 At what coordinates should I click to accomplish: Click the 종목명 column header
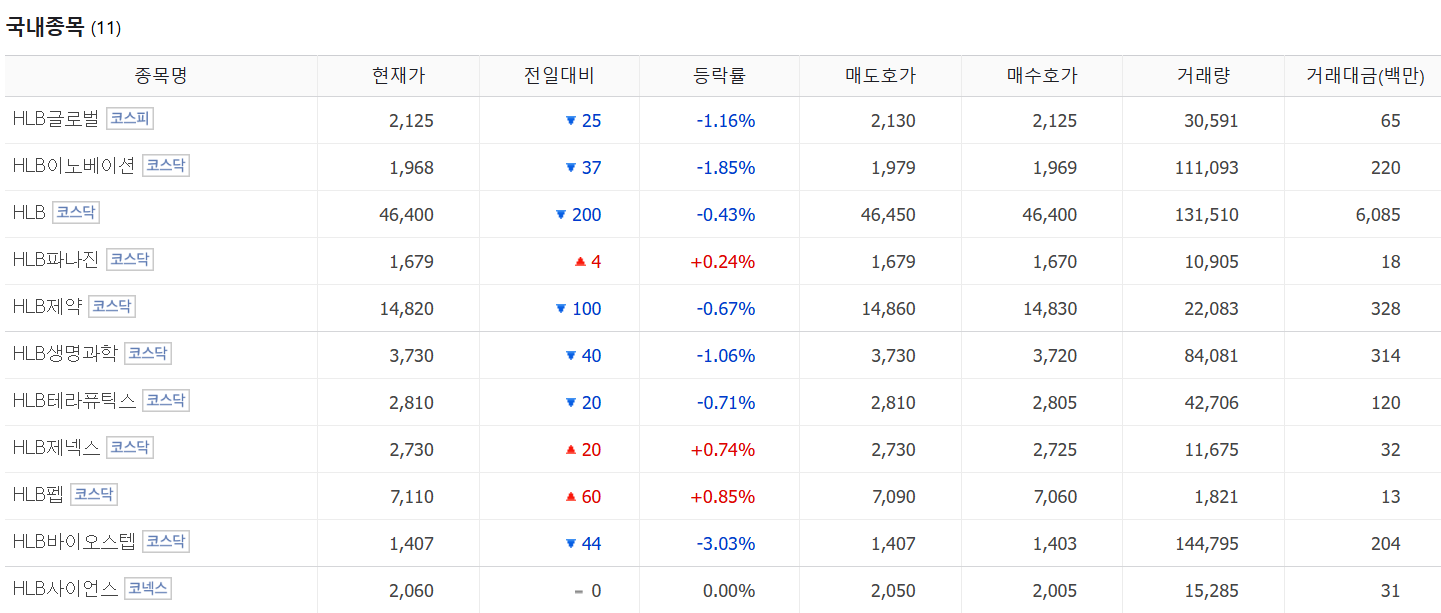pos(161,76)
